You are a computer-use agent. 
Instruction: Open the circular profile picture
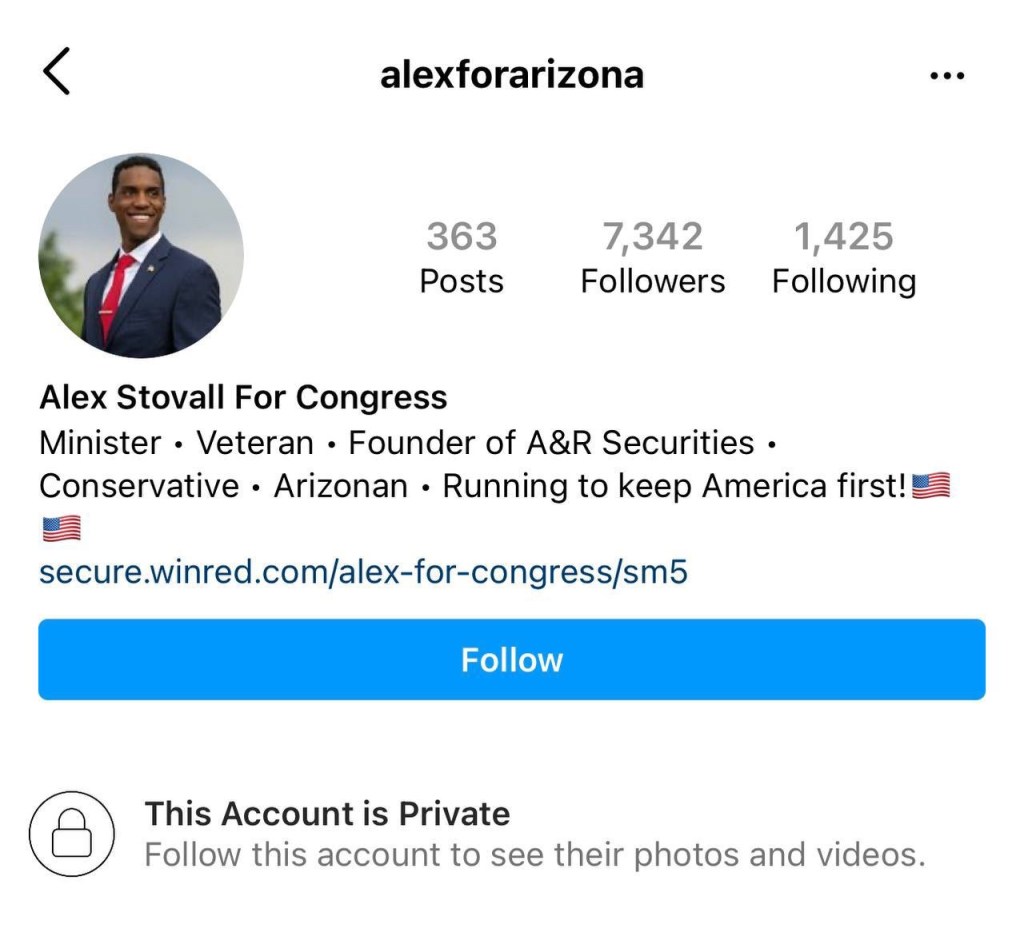pyautogui.click(x=141, y=256)
